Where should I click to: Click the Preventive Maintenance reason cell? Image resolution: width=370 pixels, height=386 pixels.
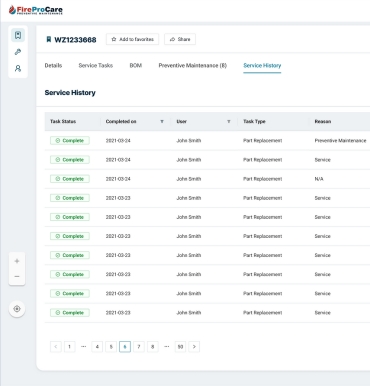pos(340,141)
